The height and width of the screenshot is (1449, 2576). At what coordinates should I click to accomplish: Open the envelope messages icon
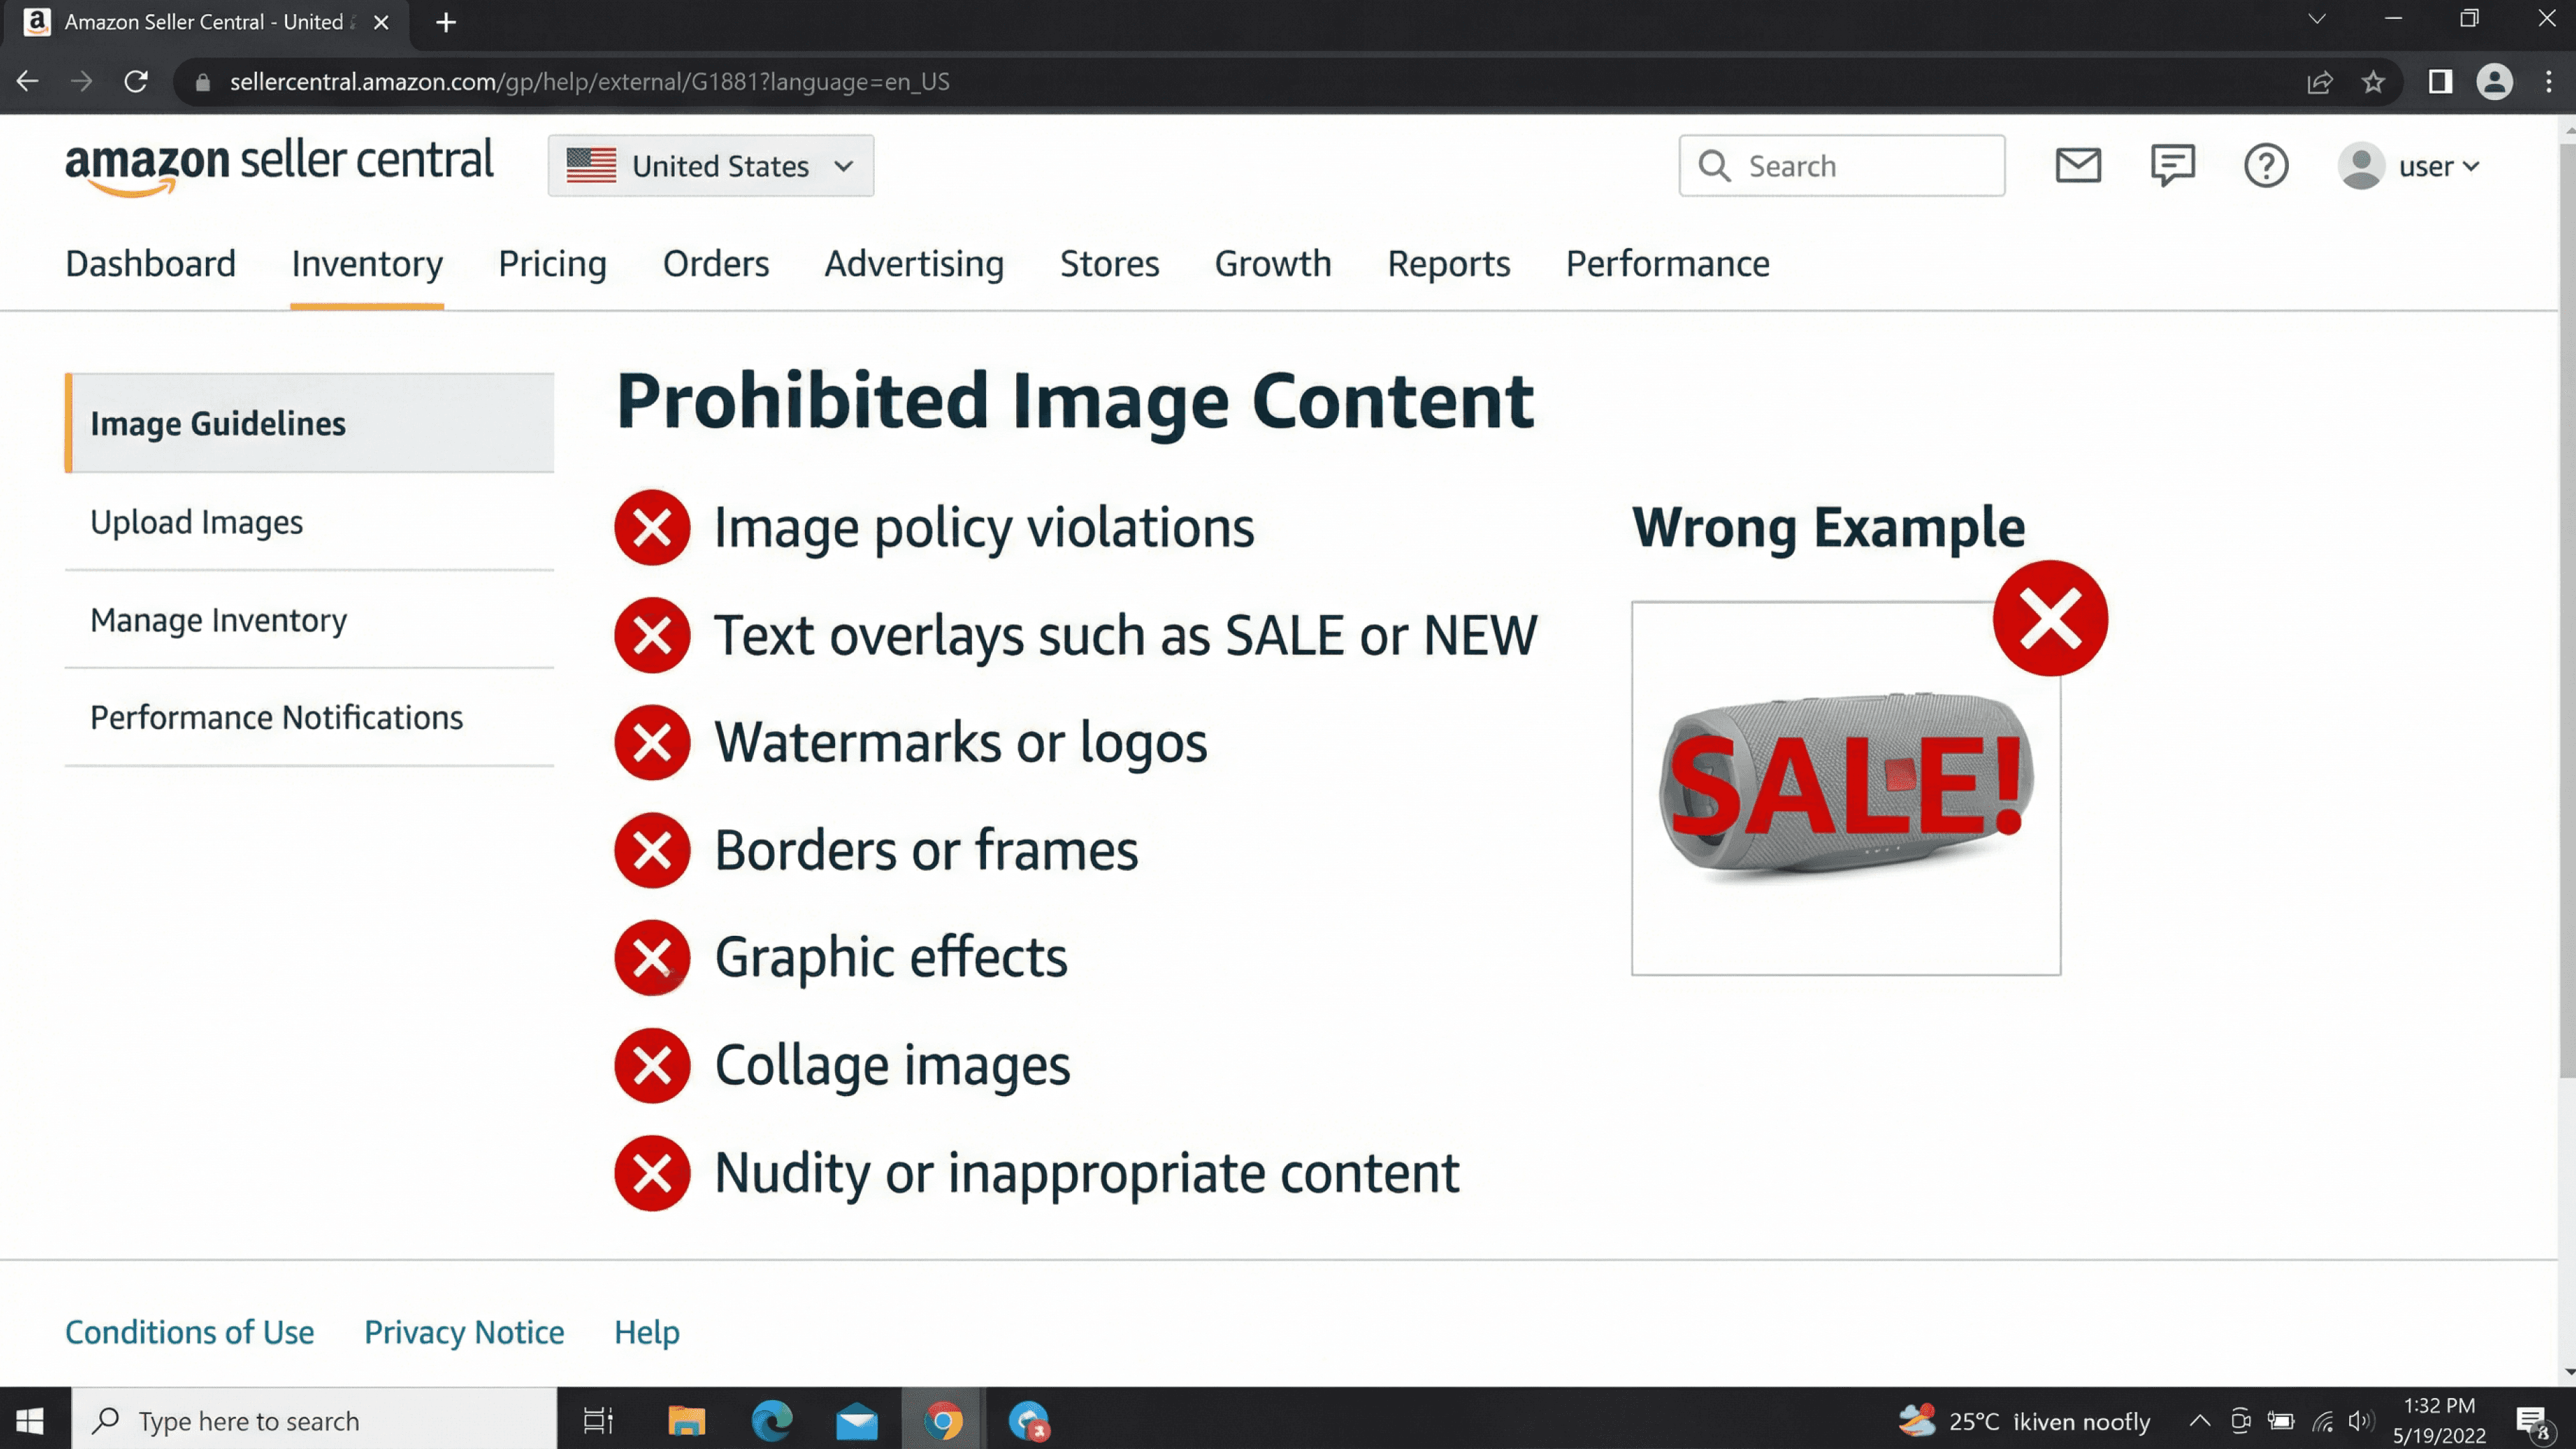click(x=2078, y=165)
